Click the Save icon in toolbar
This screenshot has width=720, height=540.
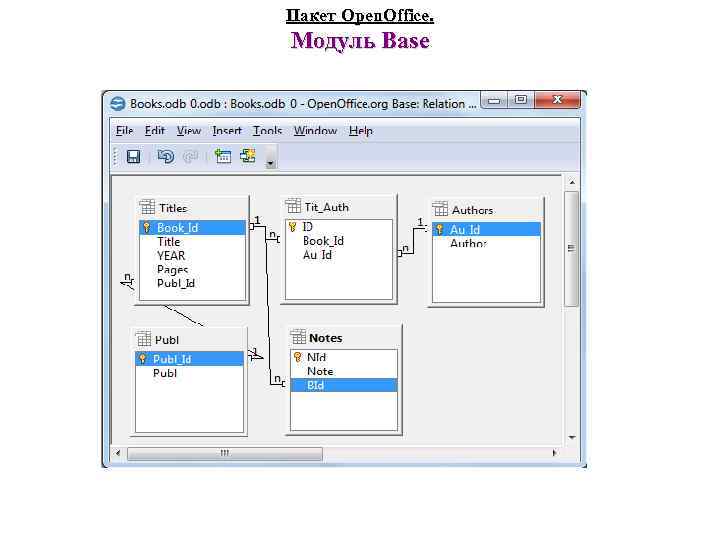(x=133, y=157)
